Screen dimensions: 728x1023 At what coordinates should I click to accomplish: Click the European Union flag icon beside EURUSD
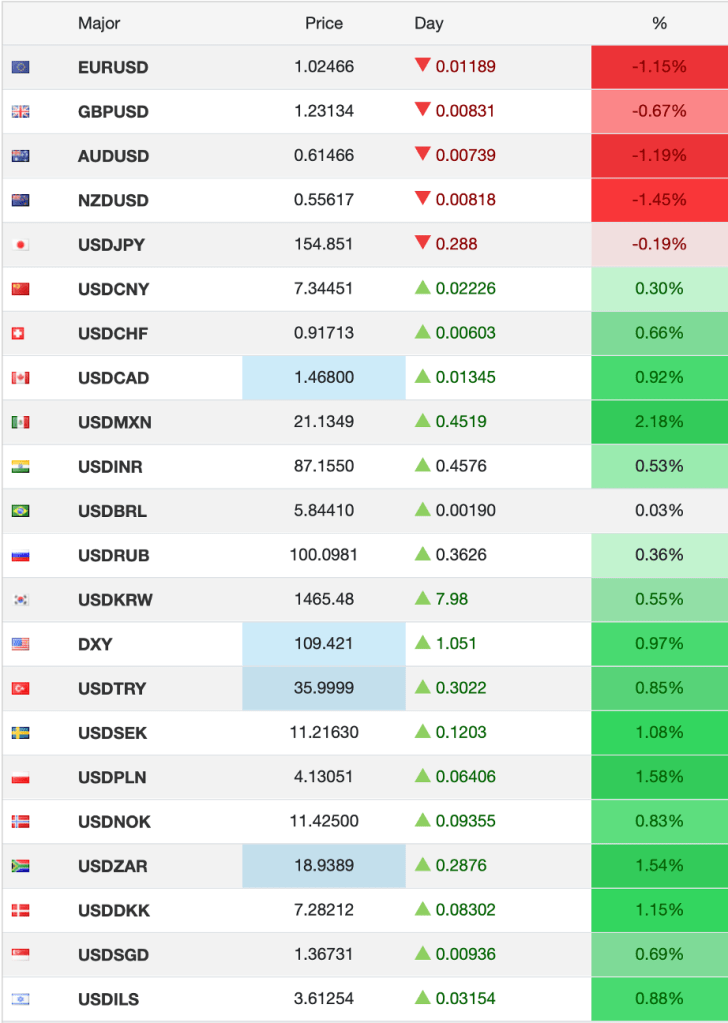click(20, 67)
